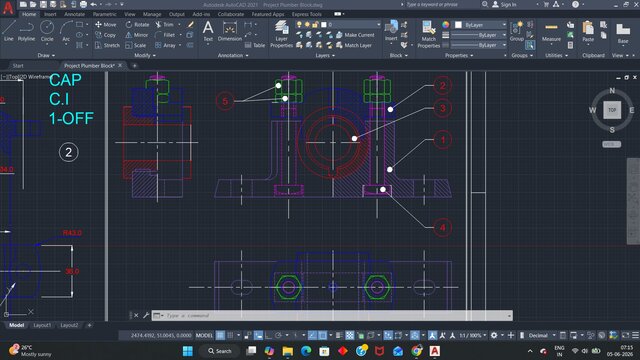Activate the Copy command
The image size is (640, 360).
(106, 35)
